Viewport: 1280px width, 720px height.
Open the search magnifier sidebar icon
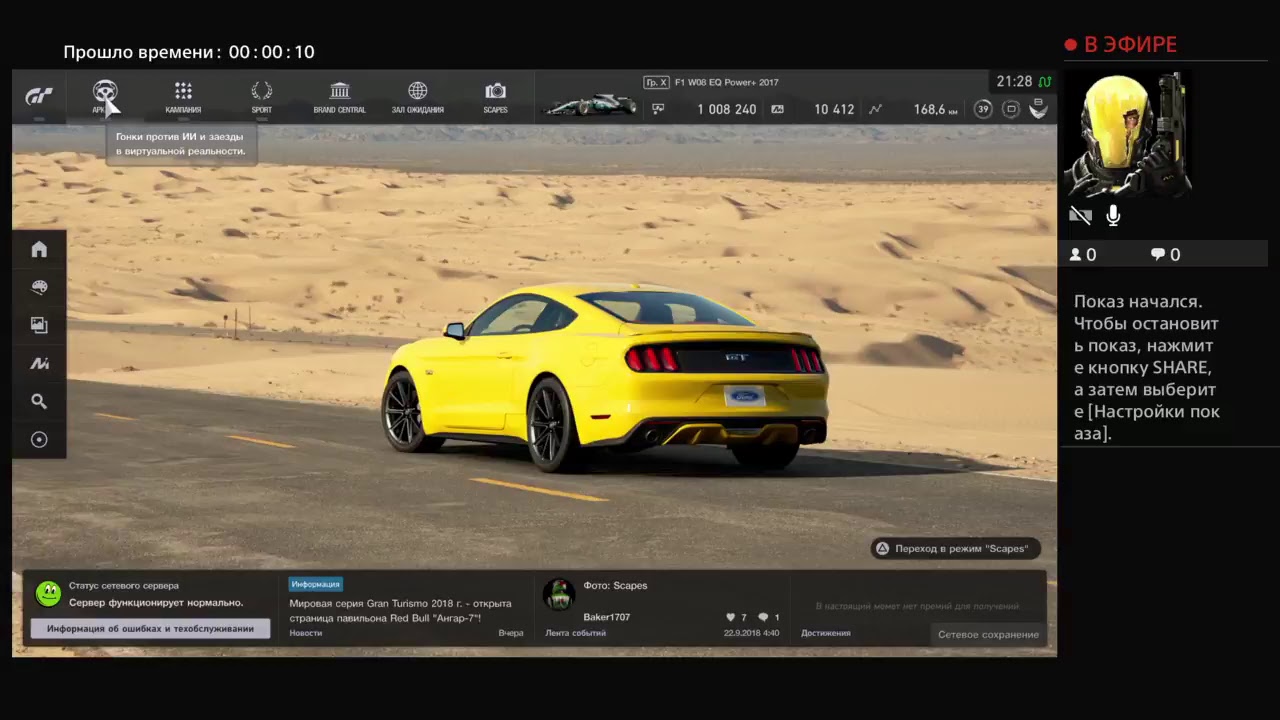[x=39, y=401]
